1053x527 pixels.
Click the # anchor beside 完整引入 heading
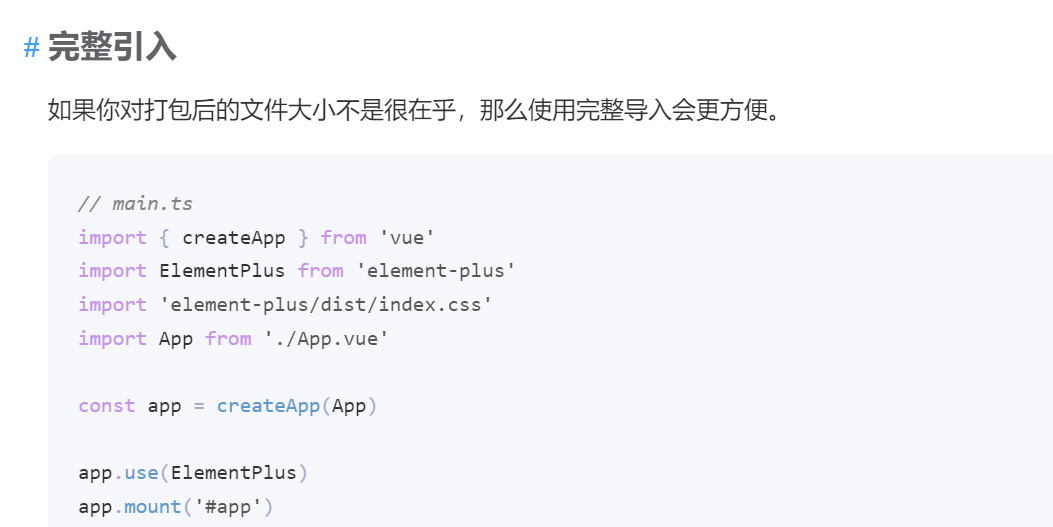point(32,48)
